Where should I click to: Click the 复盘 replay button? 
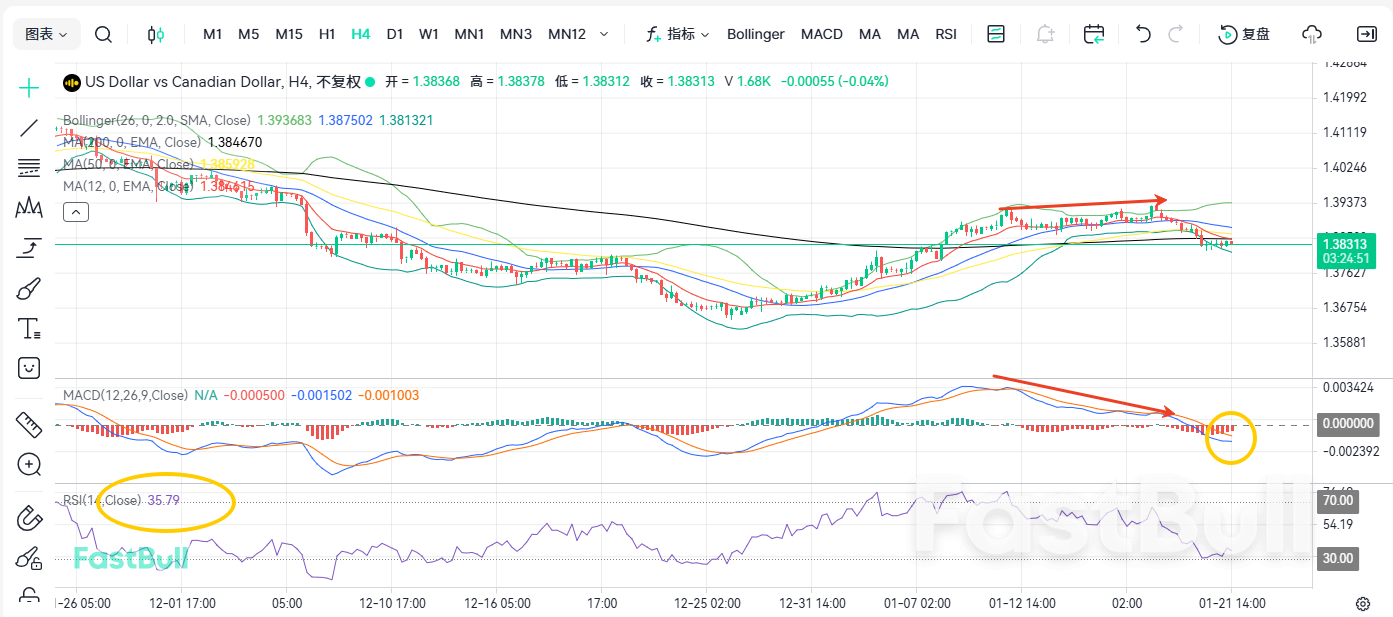[1243, 33]
